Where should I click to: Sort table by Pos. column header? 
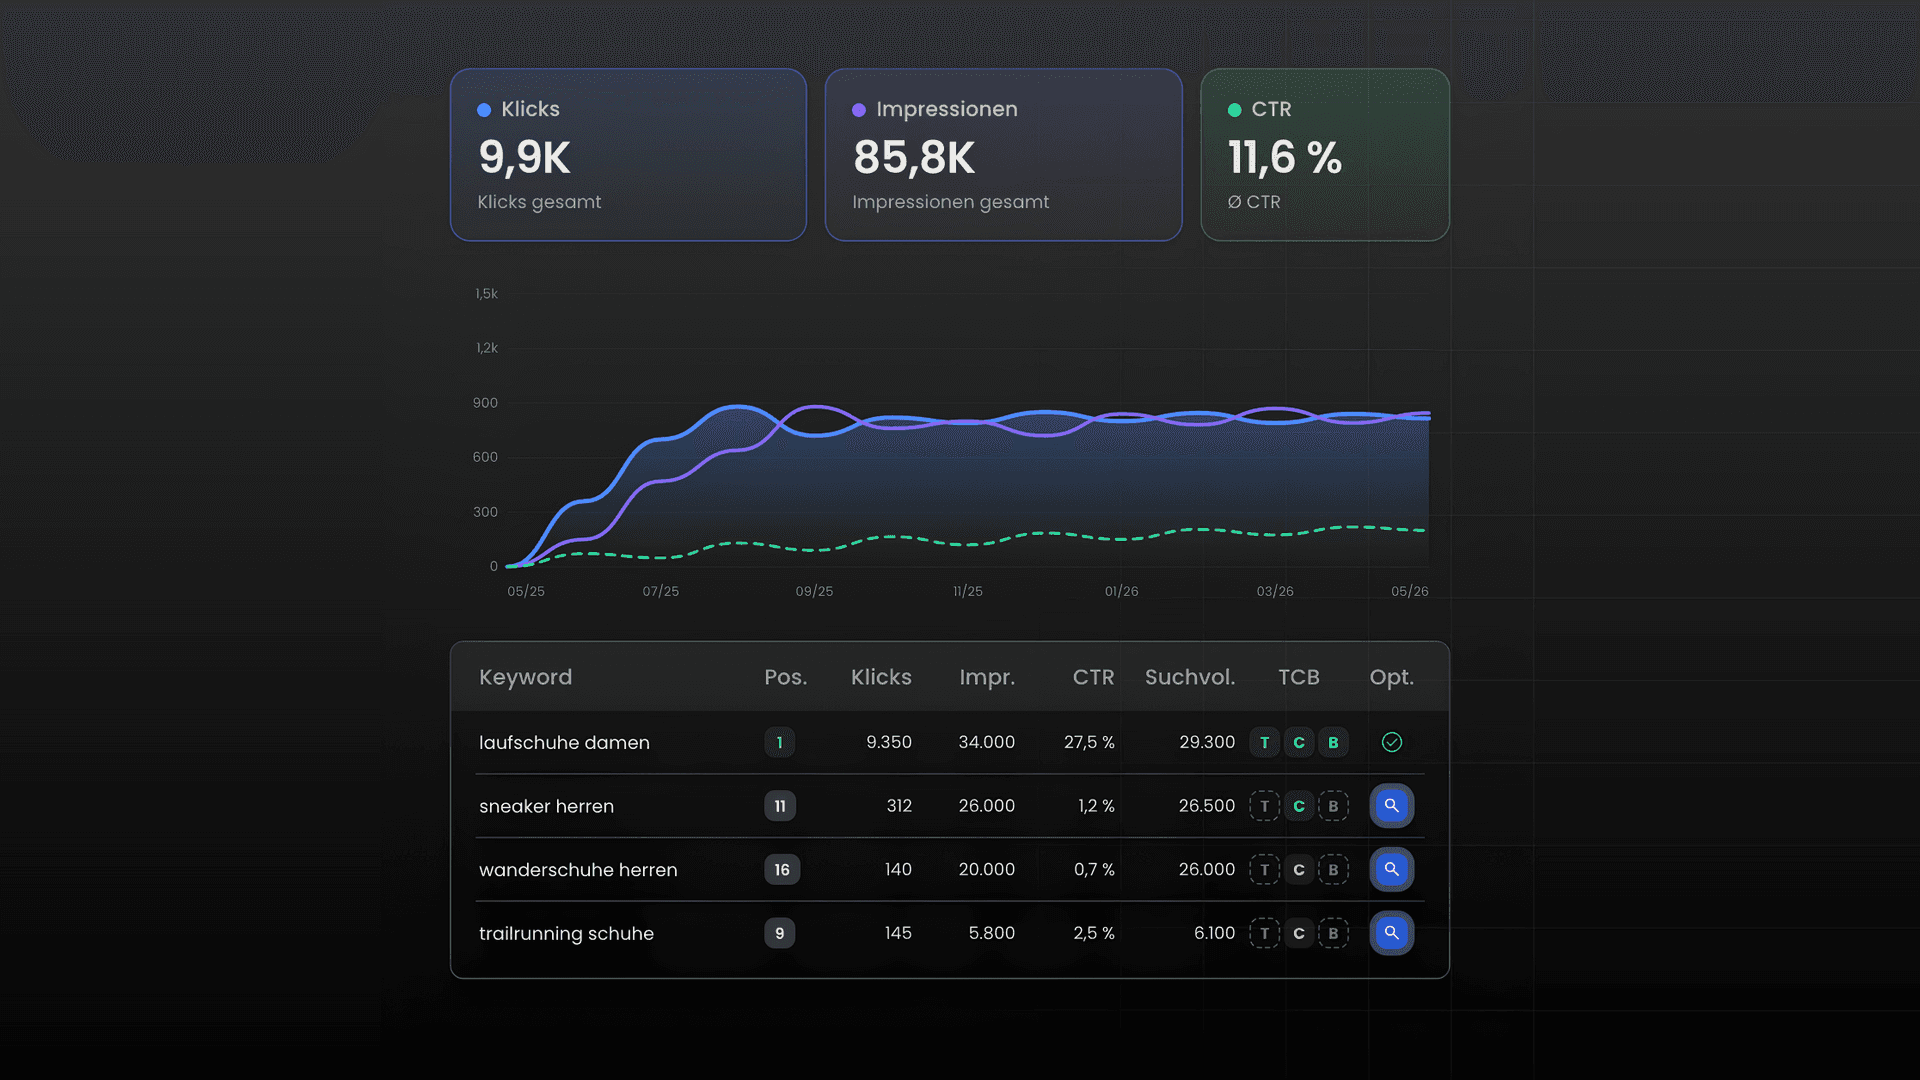(785, 677)
